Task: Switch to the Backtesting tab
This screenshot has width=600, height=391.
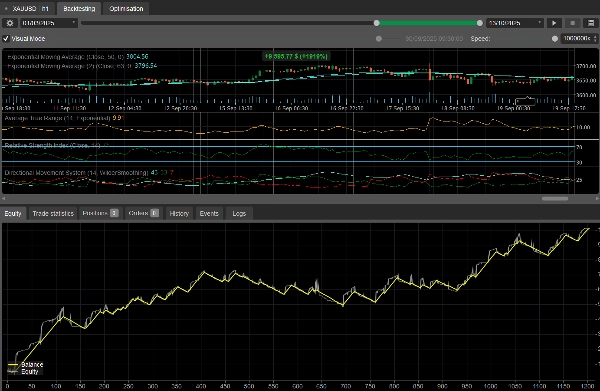Action: (x=79, y=8)
